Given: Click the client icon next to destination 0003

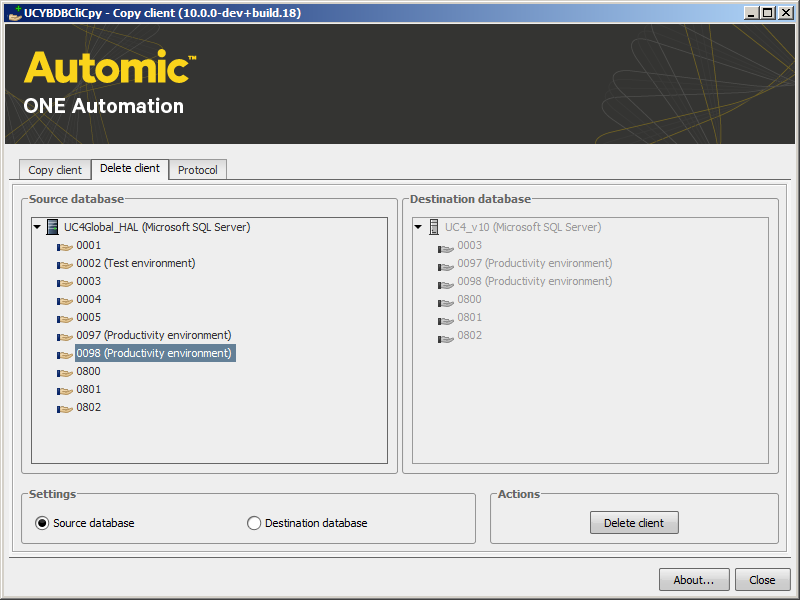Looking at the screenshot, I should [x=445, y=249].
